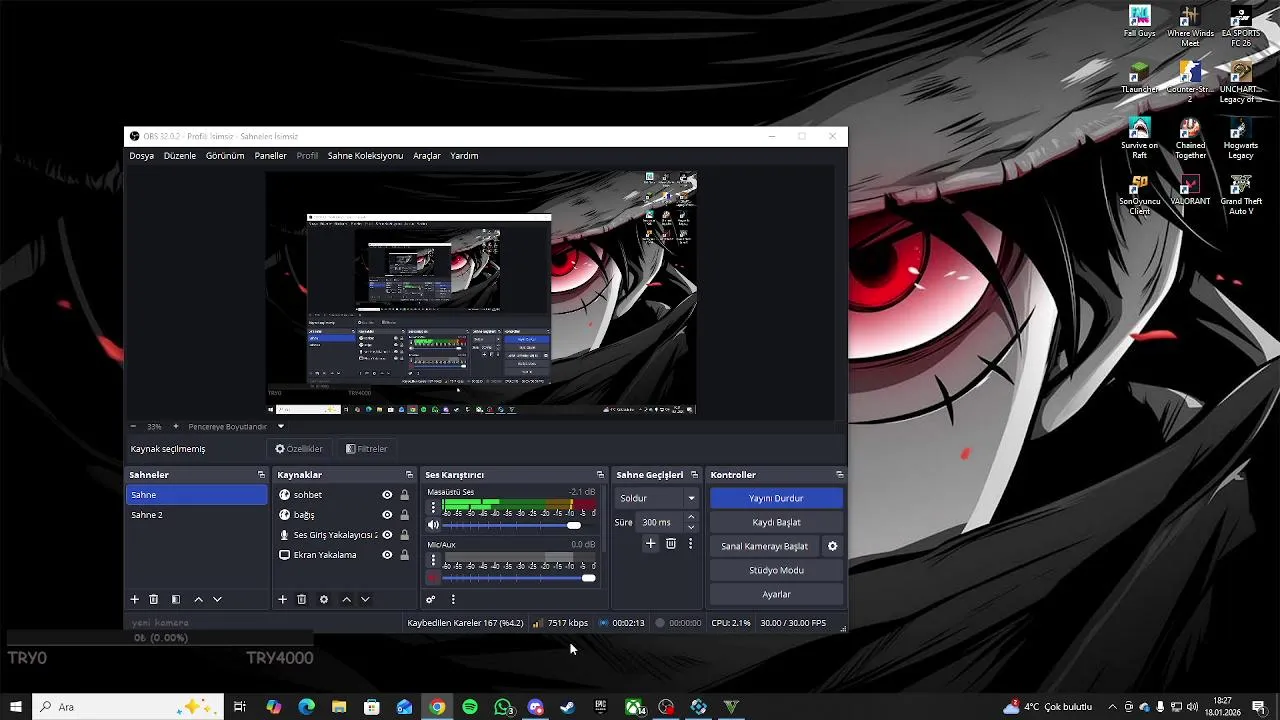
Task: Click the Sanal Kamerayı Başlat button
Action: pyautogui.click(x=765, y=546)
